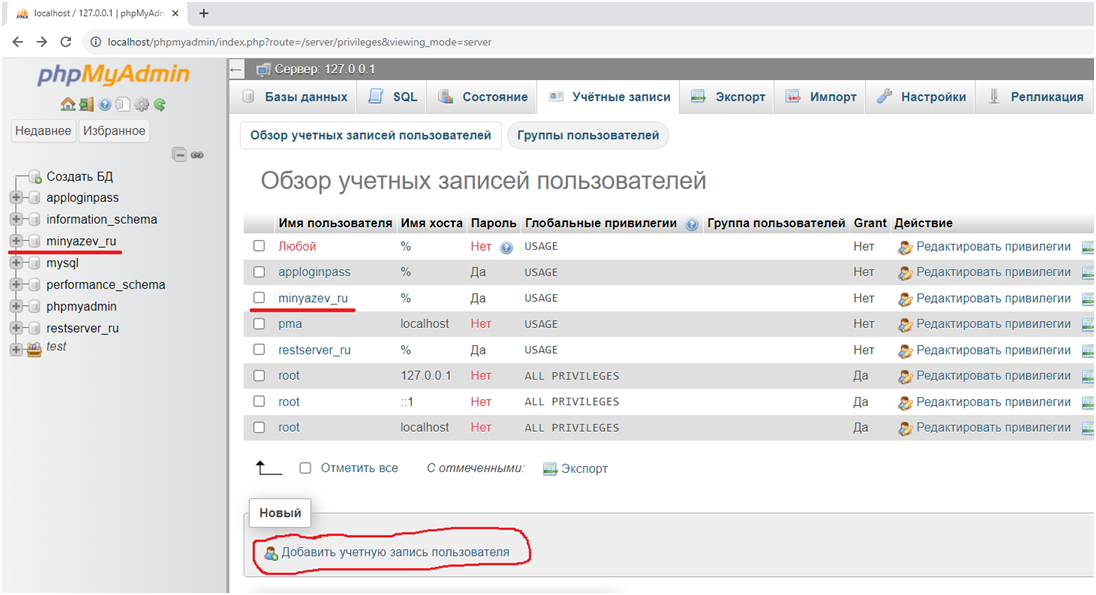Go back using the browser back arrow
Screen dimensions: 1096x595
(17, 42)
